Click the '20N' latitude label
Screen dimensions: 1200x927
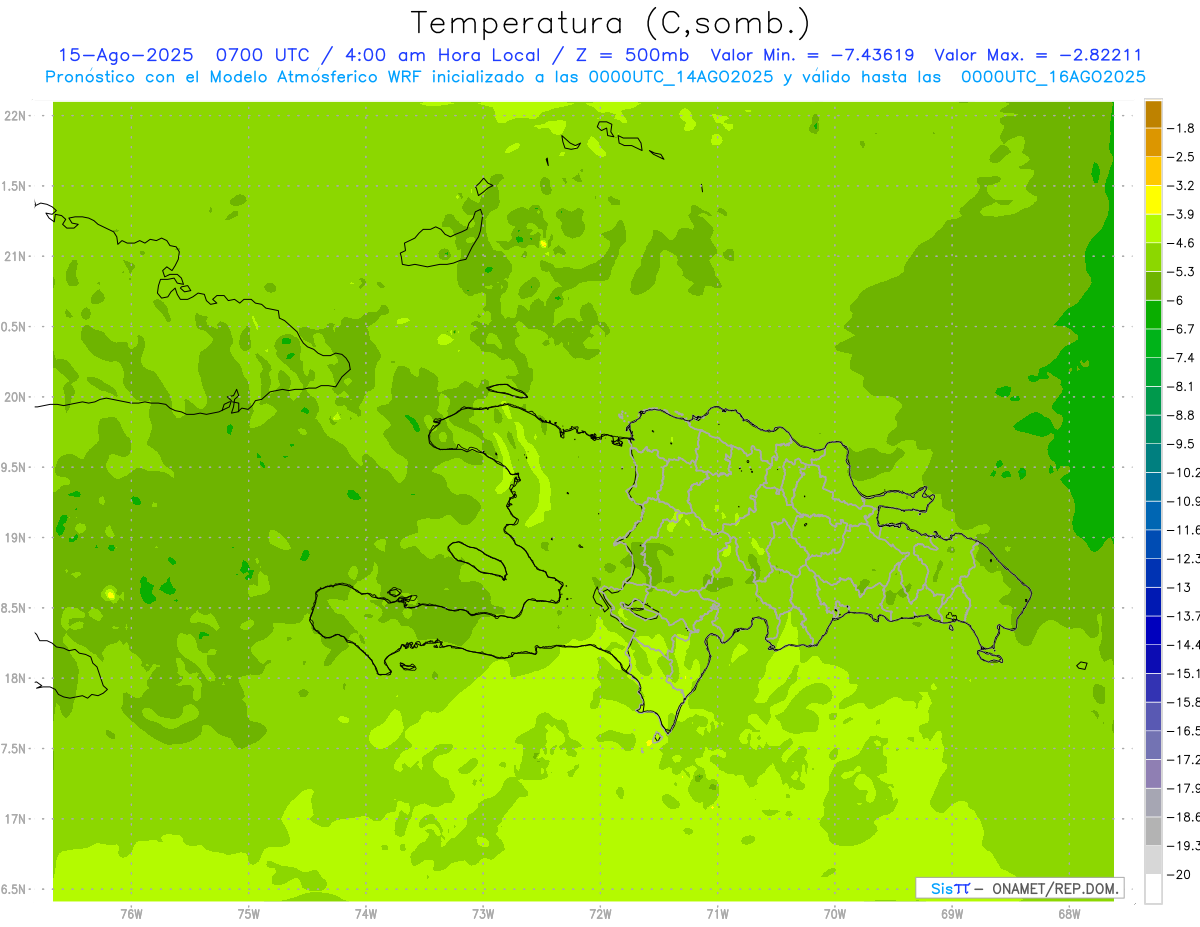pyautogui.click(x=15, y=397)
